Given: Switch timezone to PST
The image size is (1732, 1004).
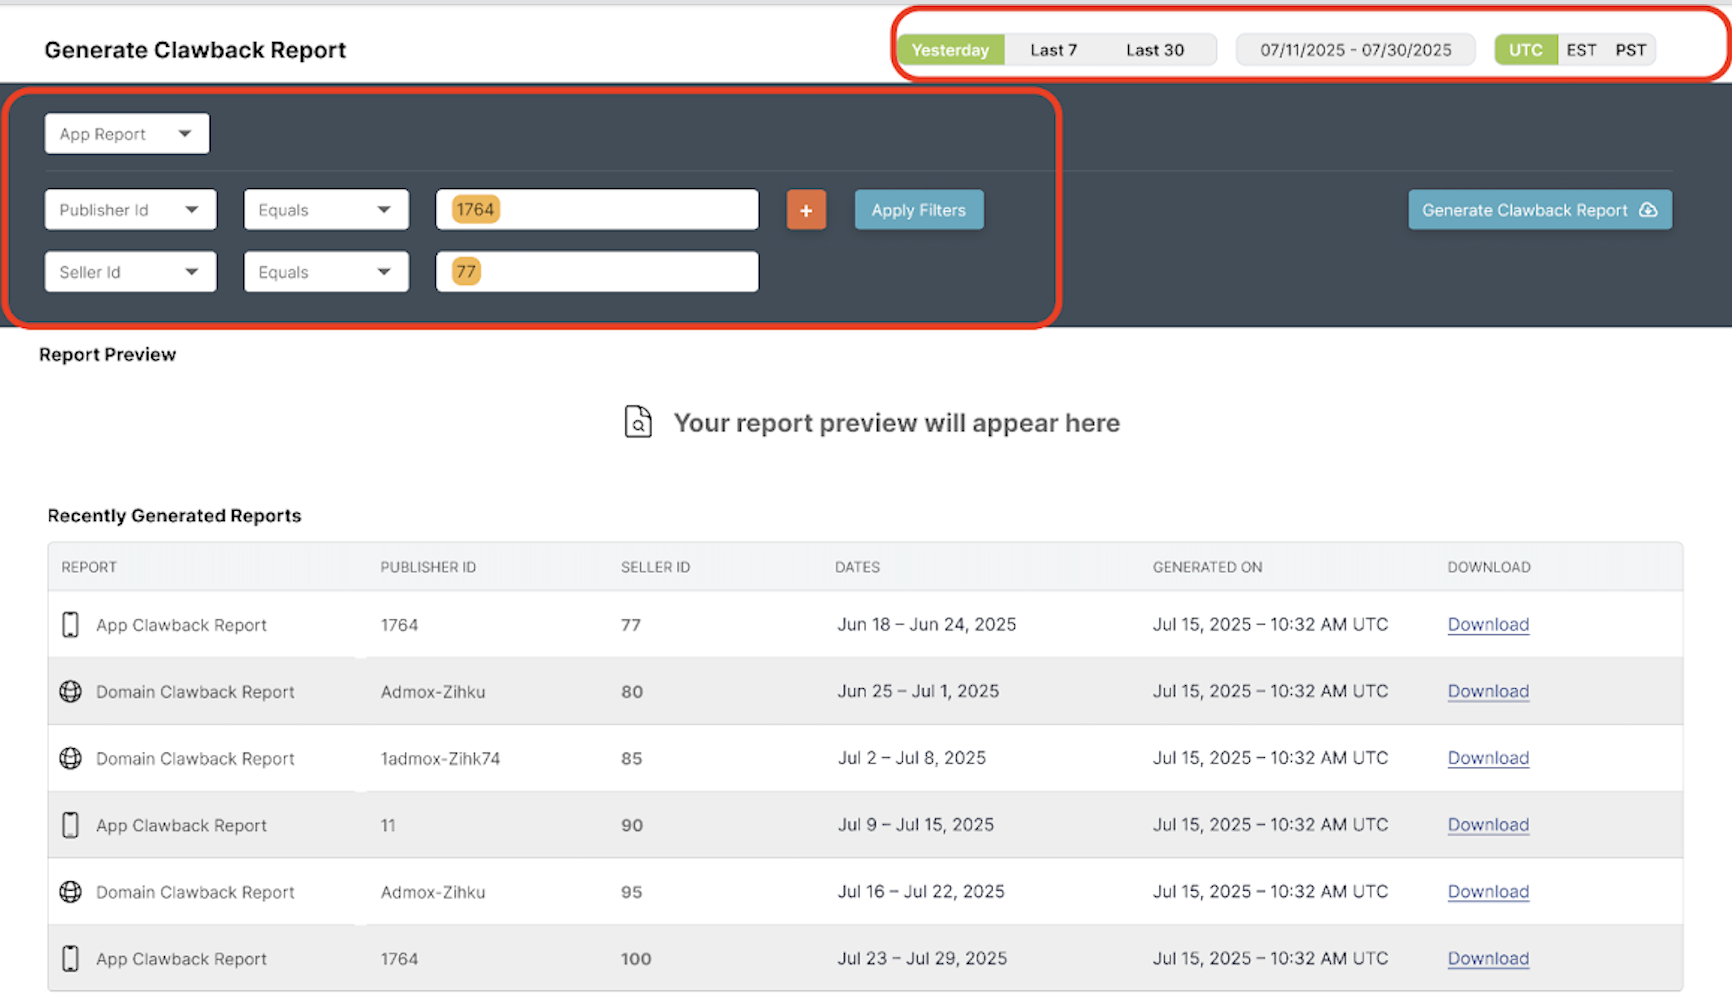Looking at the screenshot, I should click(1630, 50).
